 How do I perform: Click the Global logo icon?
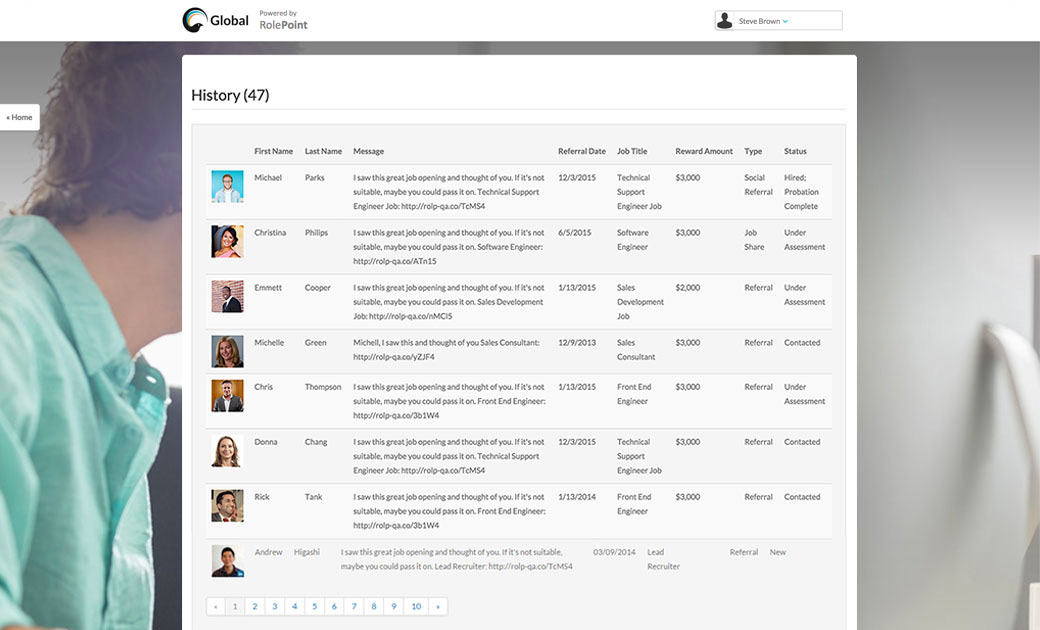click(x=195, y=20)
